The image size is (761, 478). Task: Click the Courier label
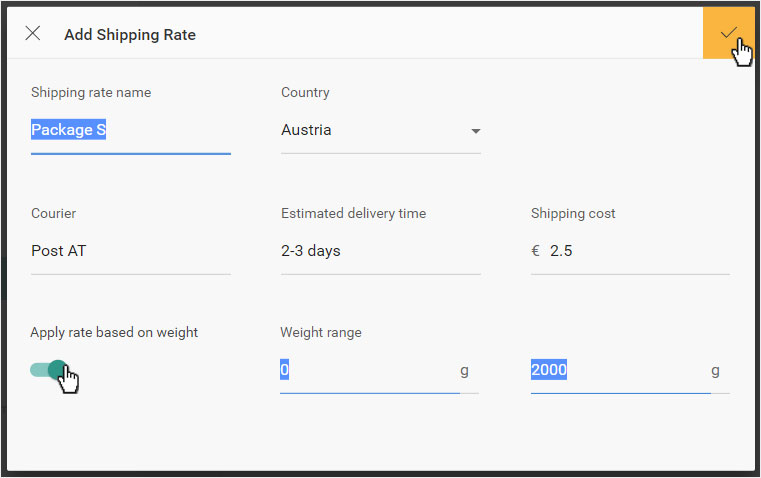click(53, 214)
